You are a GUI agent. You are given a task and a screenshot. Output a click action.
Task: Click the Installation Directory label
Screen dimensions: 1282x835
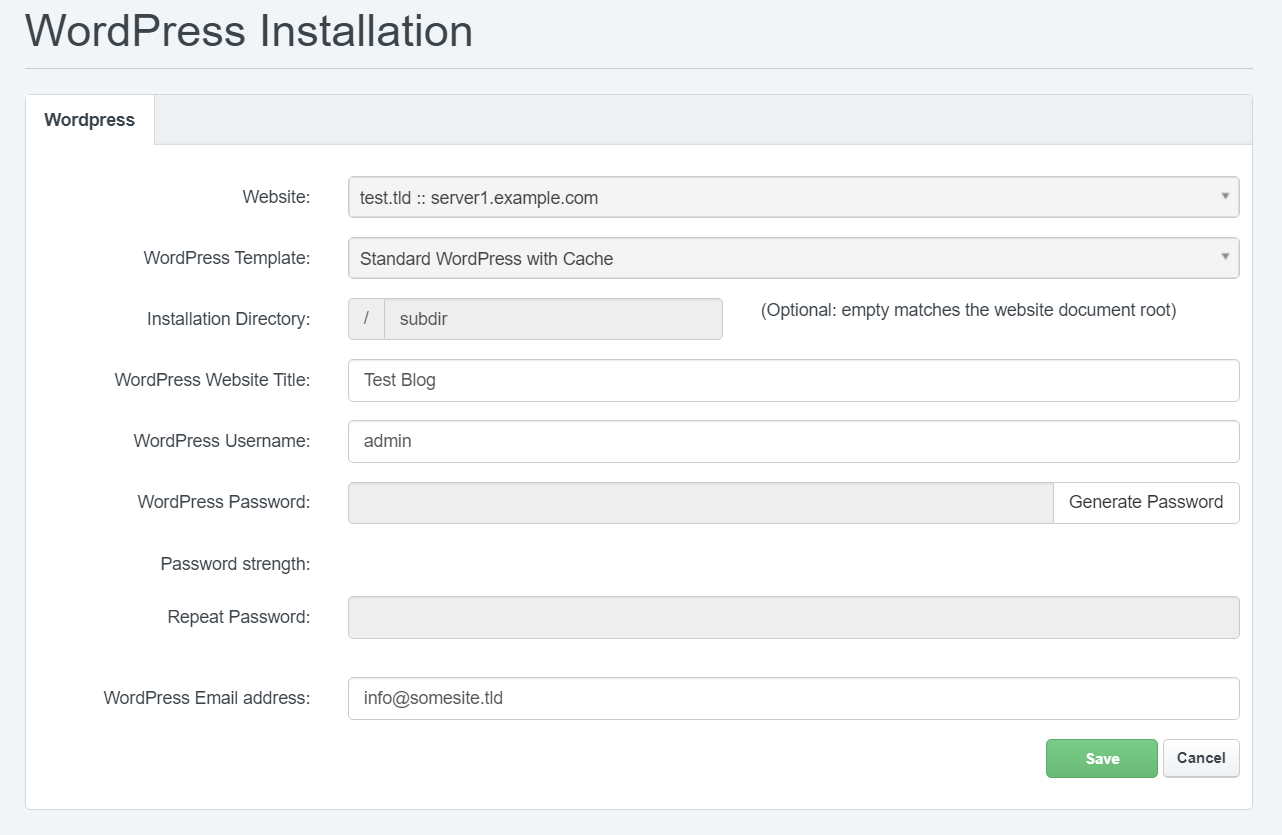pyautogui.click(x=229, y=319)
